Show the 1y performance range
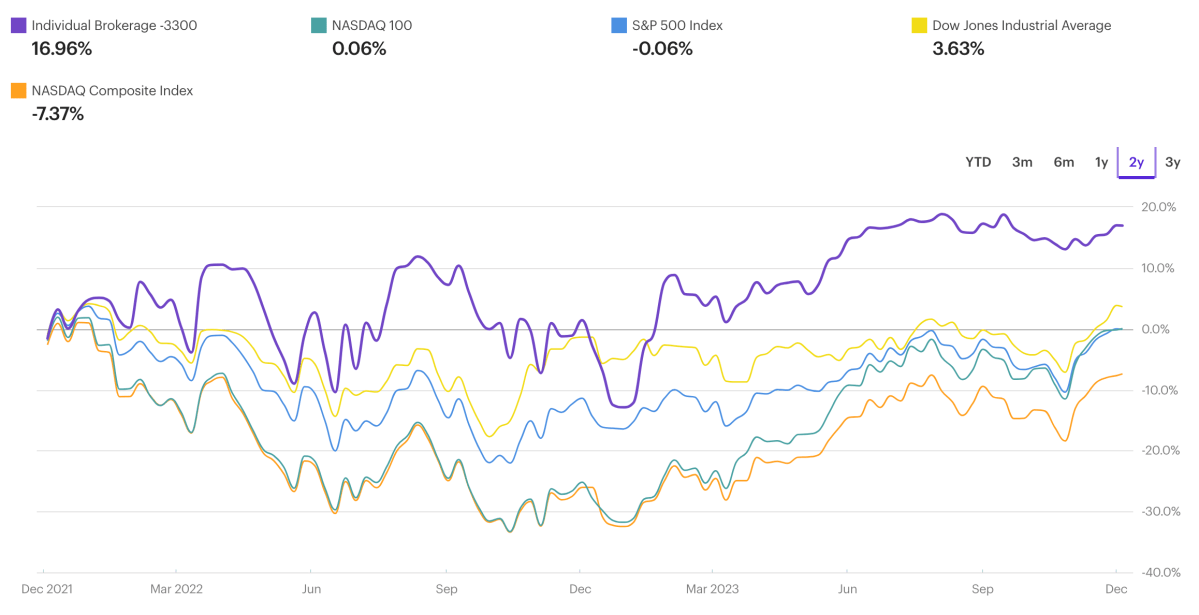 (x=1101, y=162)
